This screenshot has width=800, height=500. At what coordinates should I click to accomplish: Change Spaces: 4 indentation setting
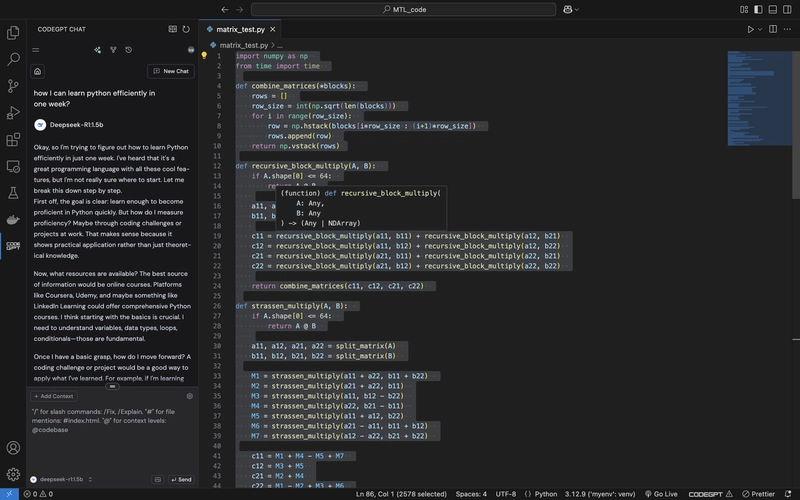pos(471,494)
